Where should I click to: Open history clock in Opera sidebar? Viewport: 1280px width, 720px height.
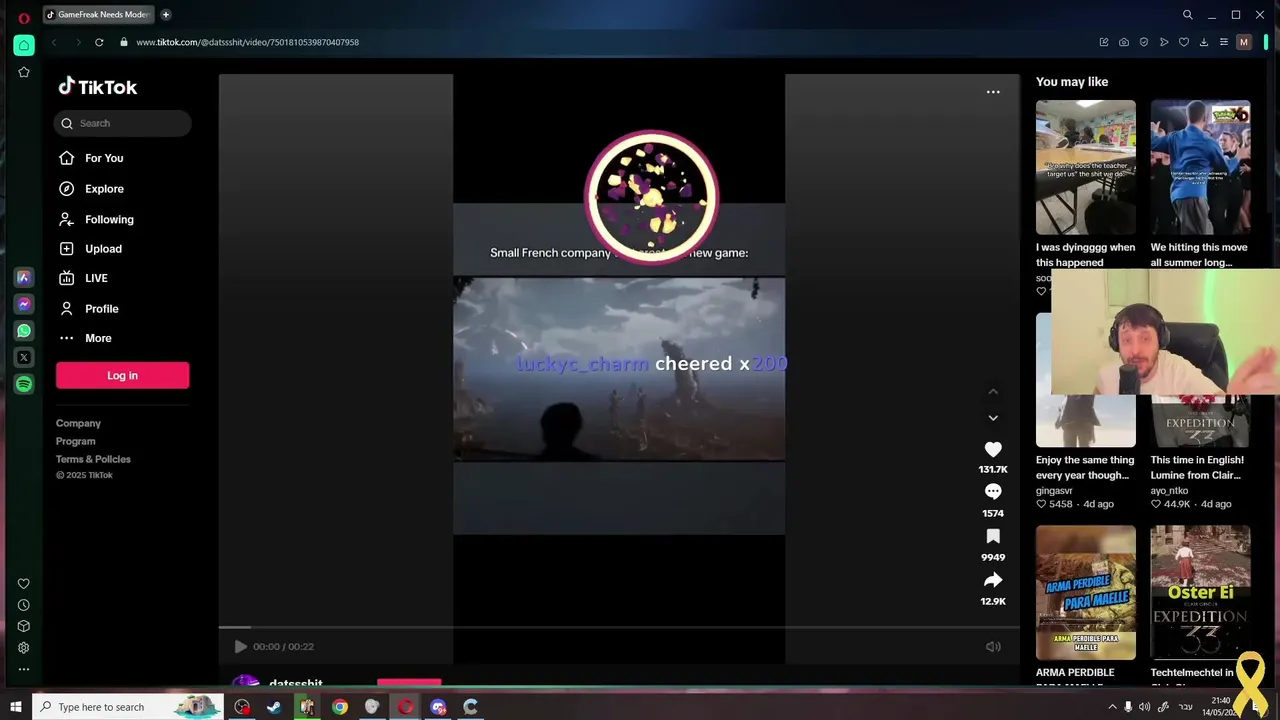[24, 605]
